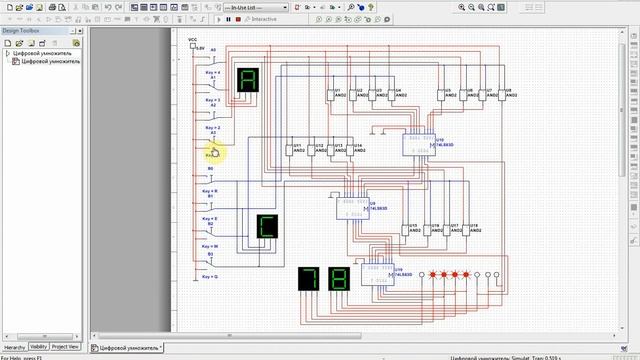
Task: Click the Interactive analysis button
Action: pyautogui.click(x=261, y=19)
